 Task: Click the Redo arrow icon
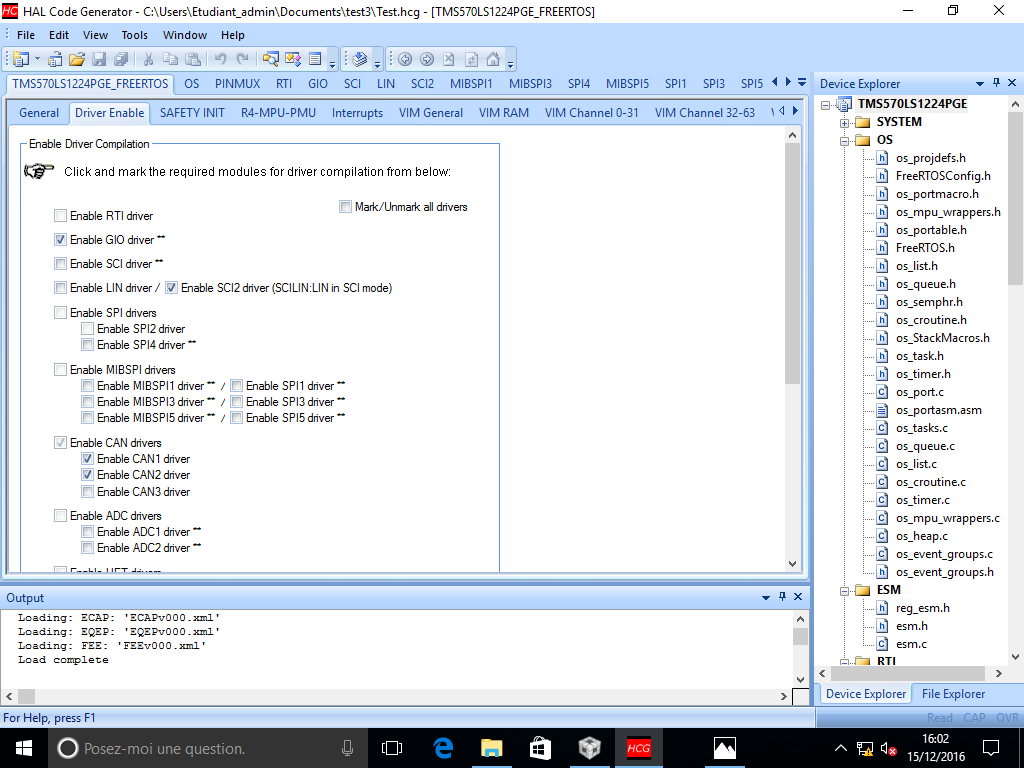click(x=242, y=59)
